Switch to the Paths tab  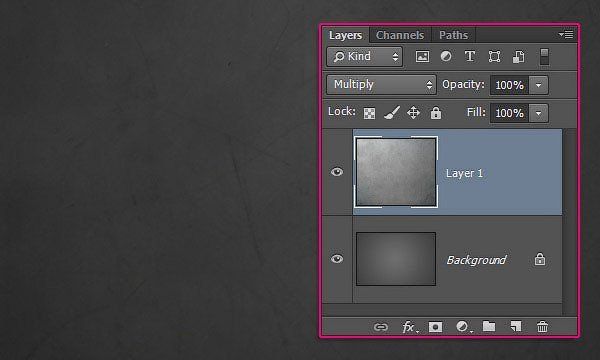(454, 35)
